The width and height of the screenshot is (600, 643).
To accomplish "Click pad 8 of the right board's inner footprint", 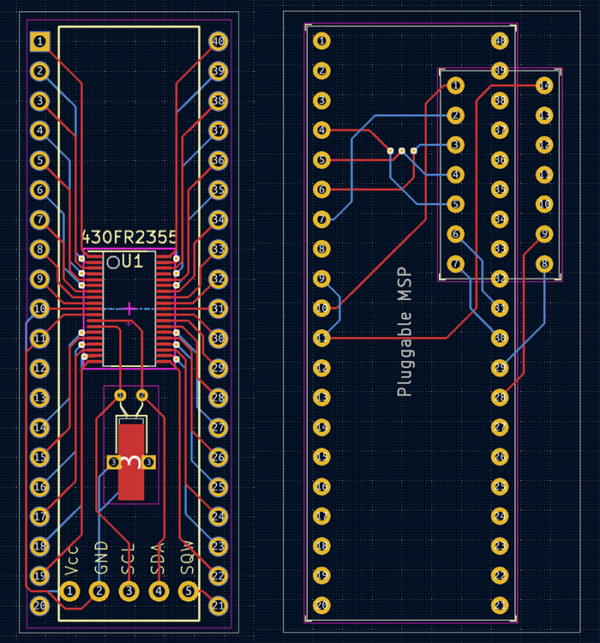I will point(544,265).
